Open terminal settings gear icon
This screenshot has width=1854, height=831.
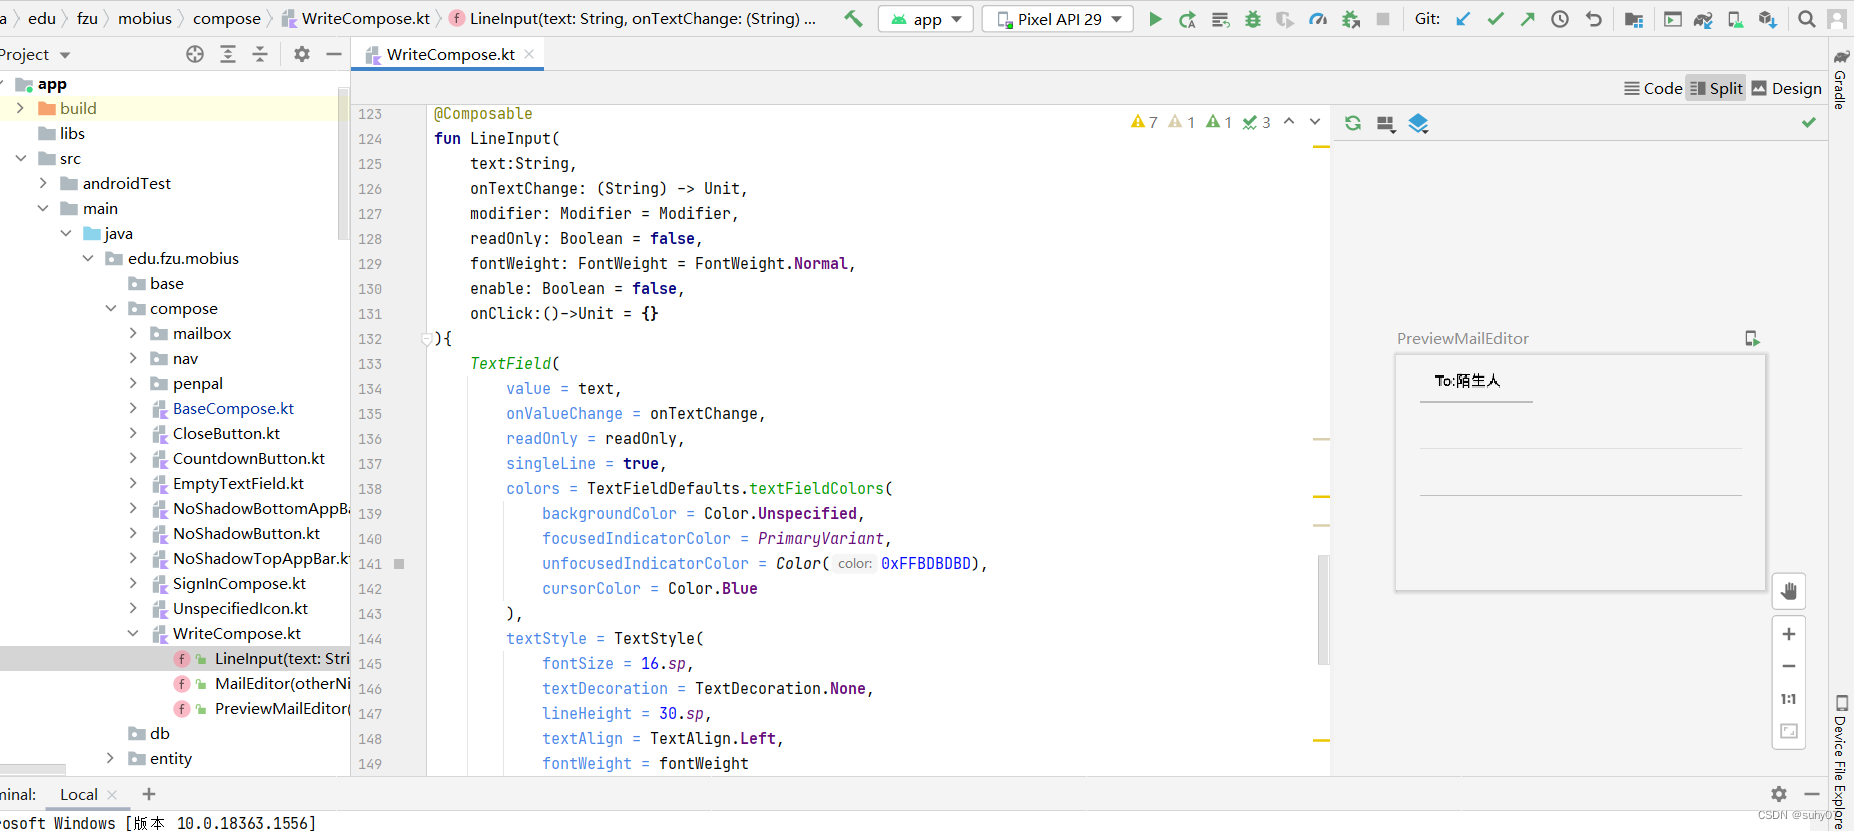[x=1779, y=794]
